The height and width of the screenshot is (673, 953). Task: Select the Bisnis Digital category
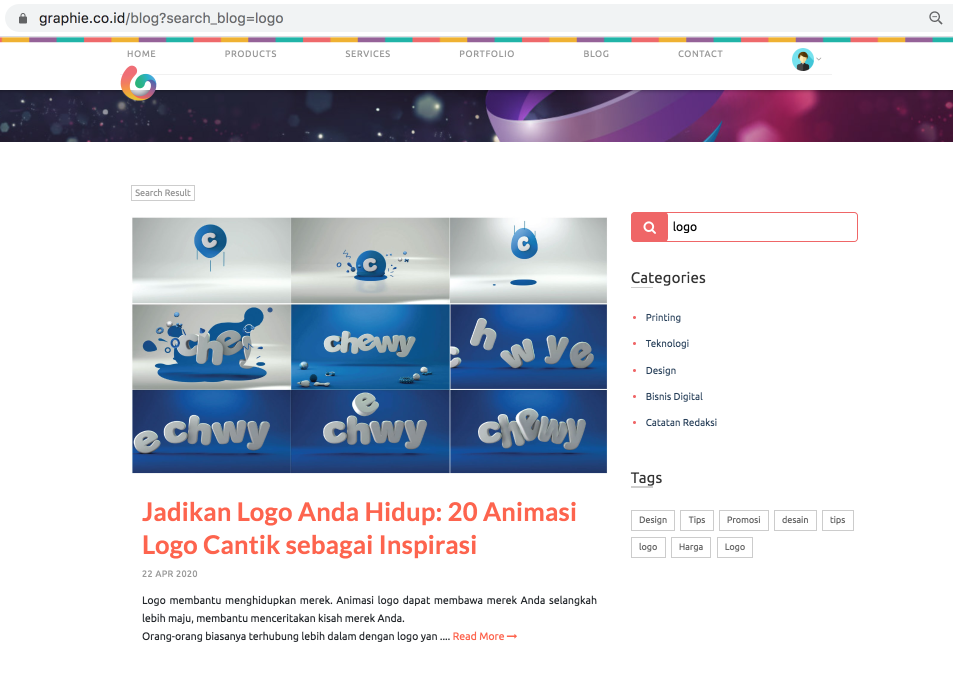(674, 396)
